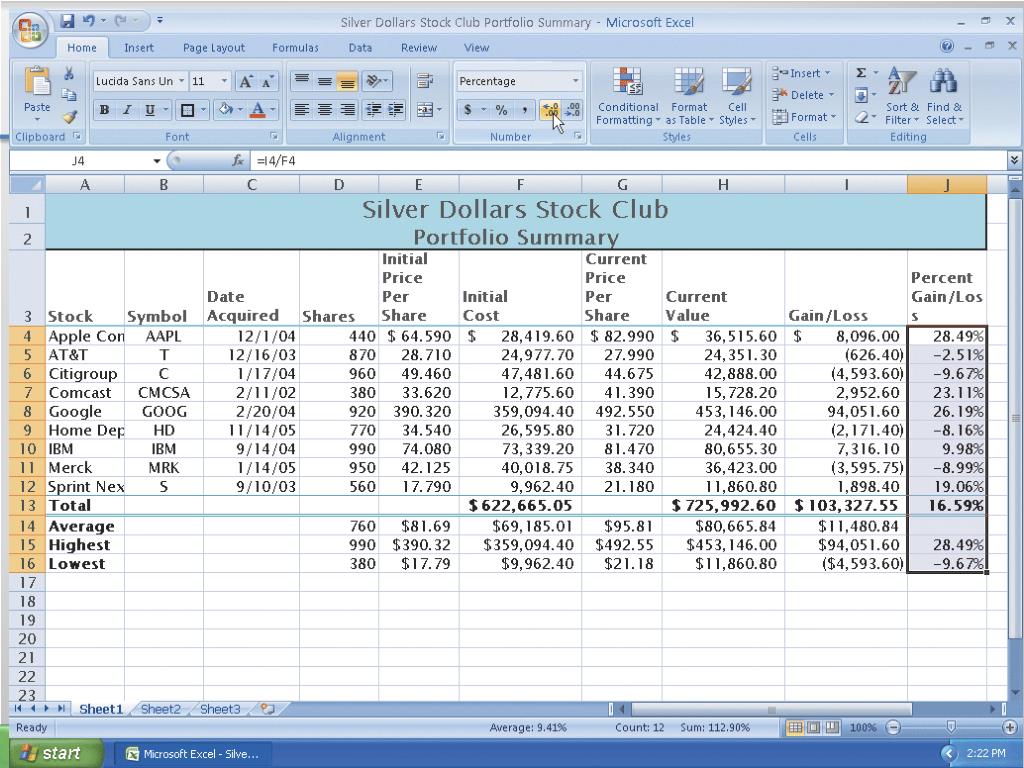Click the formula bar showing =I4/F4
The width and height of the screenshot is (1024, 768).
[628, 161]
